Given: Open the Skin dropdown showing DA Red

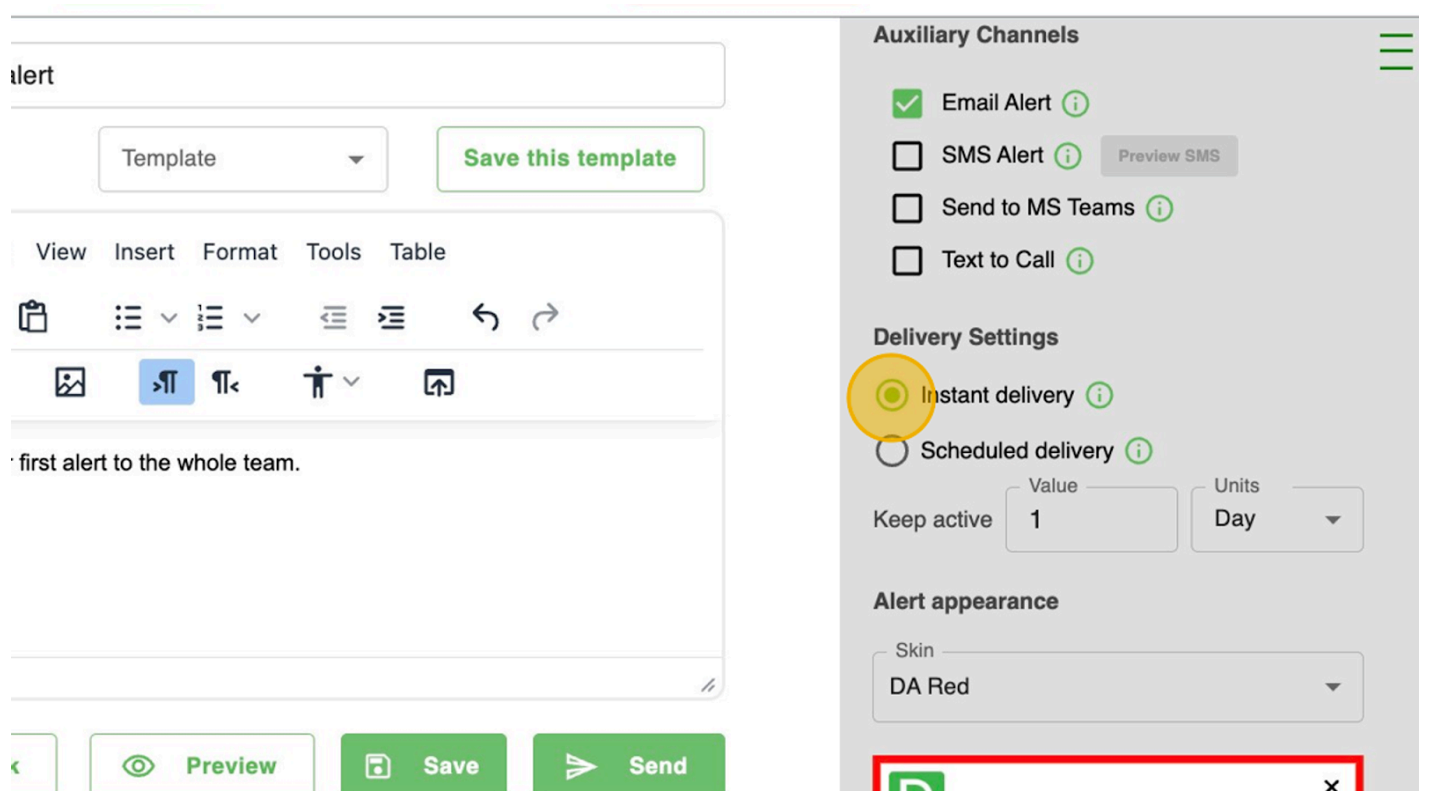Looking at the screenshot, I should coord(1117,687).
